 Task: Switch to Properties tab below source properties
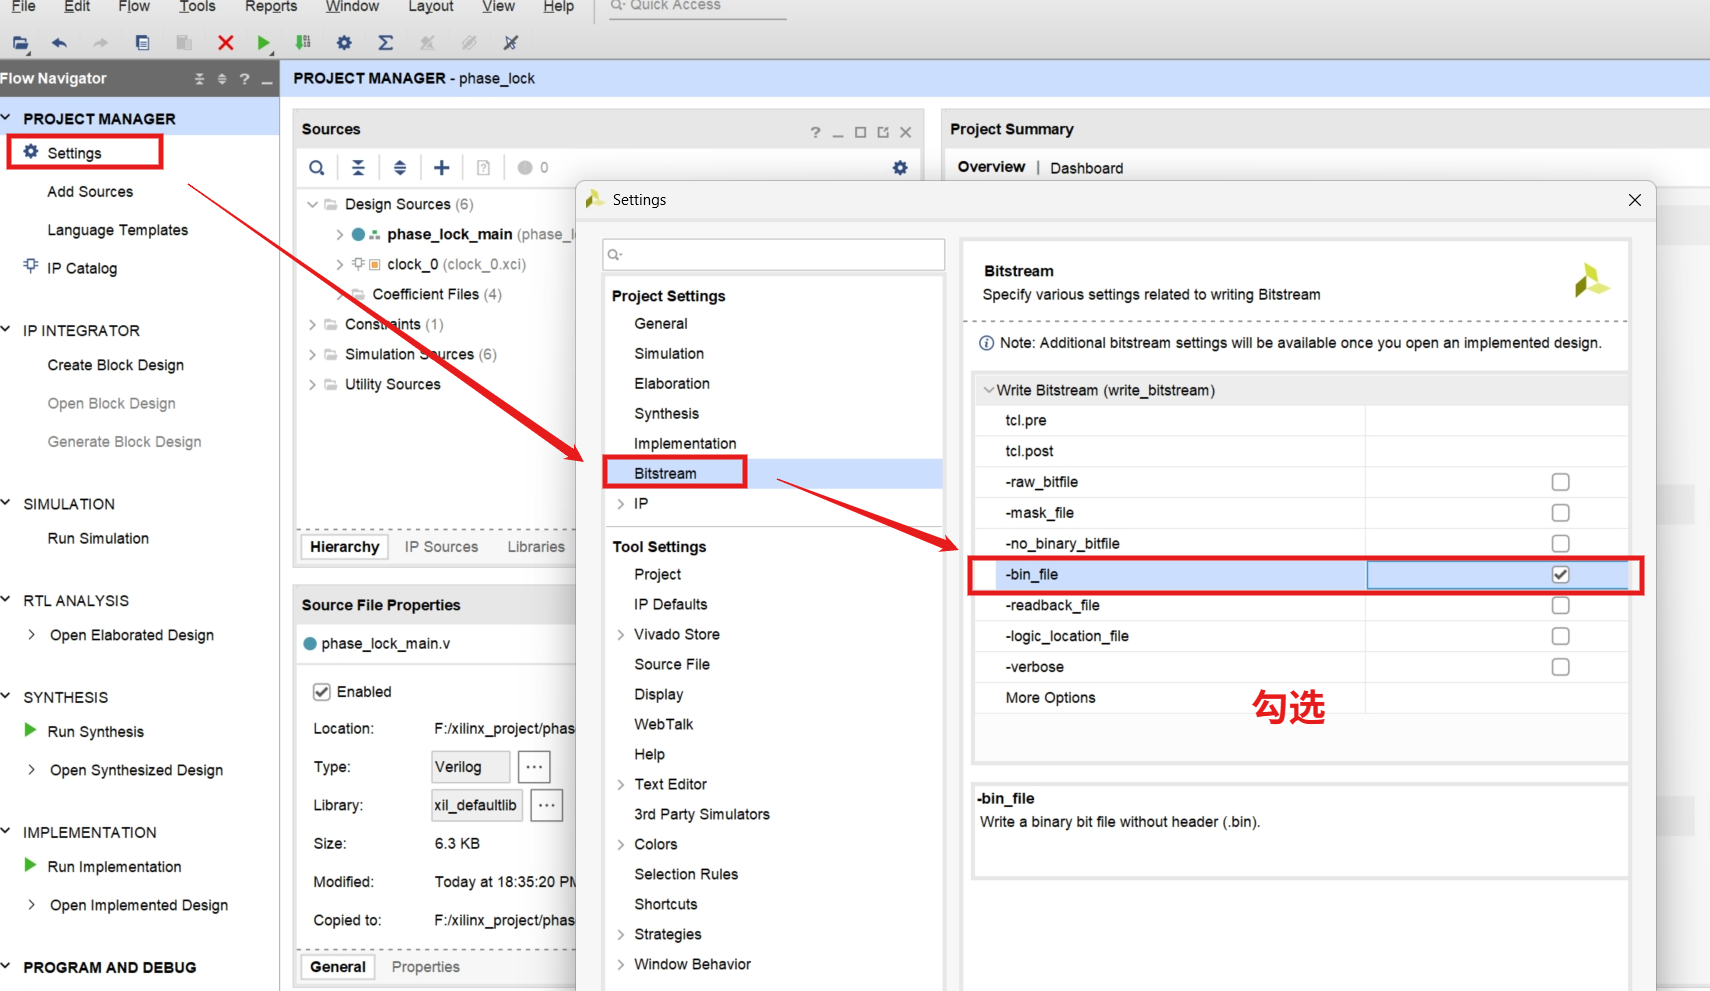[x=426, y=967]
